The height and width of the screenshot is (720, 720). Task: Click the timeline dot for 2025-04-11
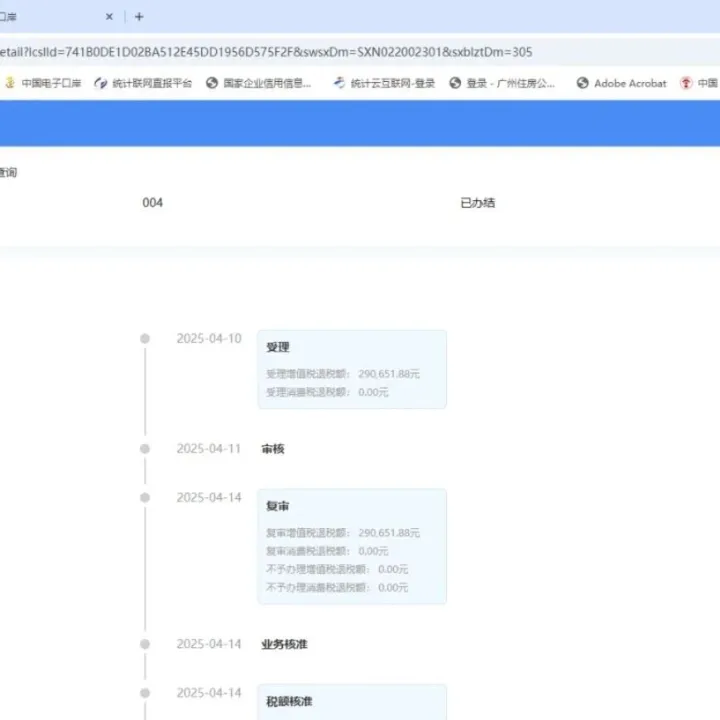click(145, 449)
